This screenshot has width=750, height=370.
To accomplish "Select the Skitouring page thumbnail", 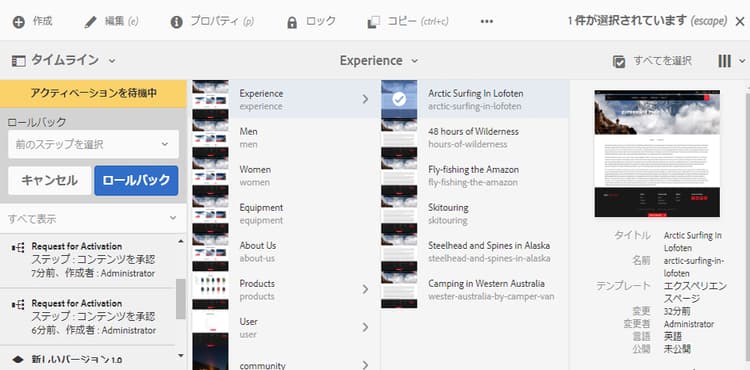I will 399,214.
